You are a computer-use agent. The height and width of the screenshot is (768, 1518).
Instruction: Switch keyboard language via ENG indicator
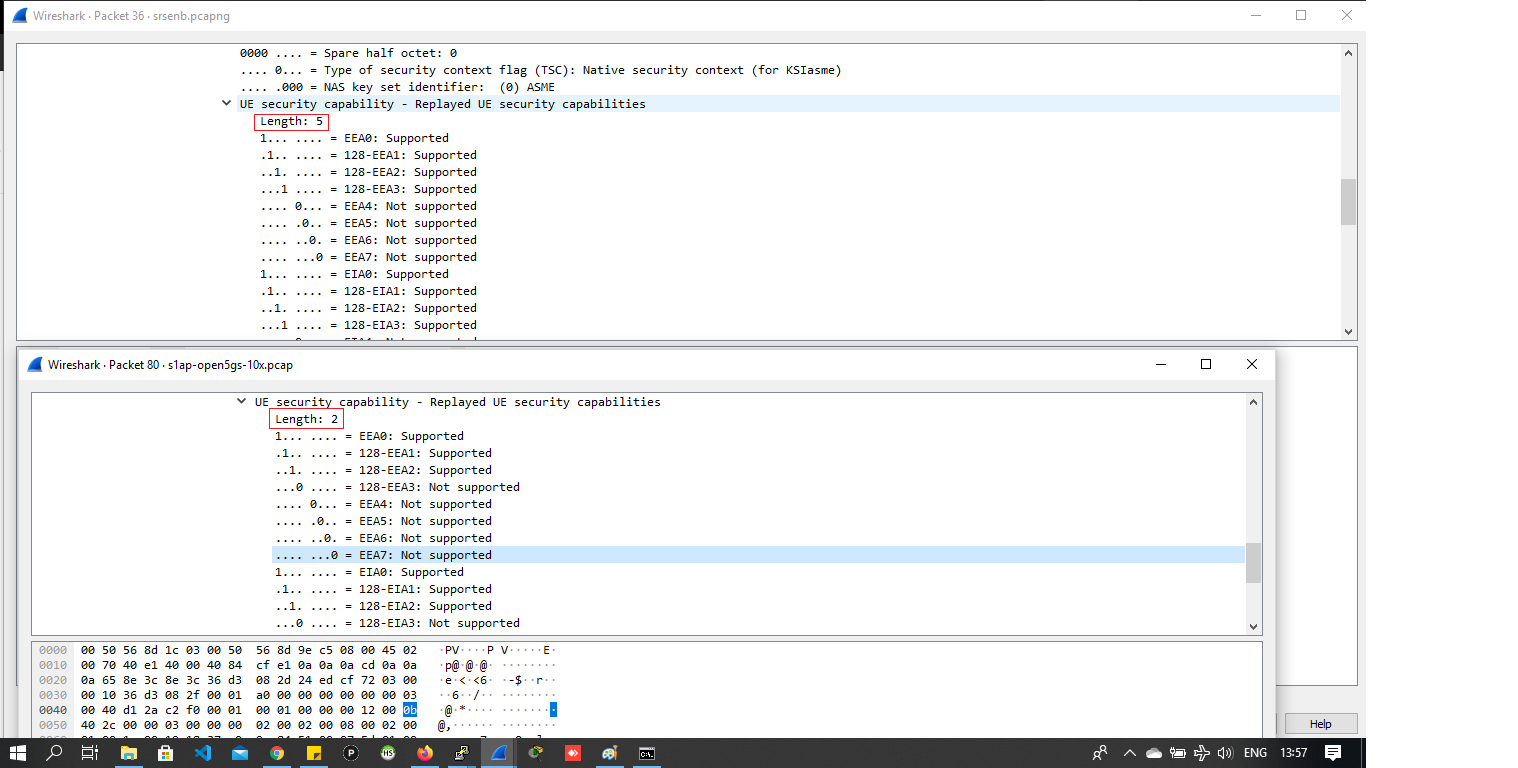click(1255, 753)
